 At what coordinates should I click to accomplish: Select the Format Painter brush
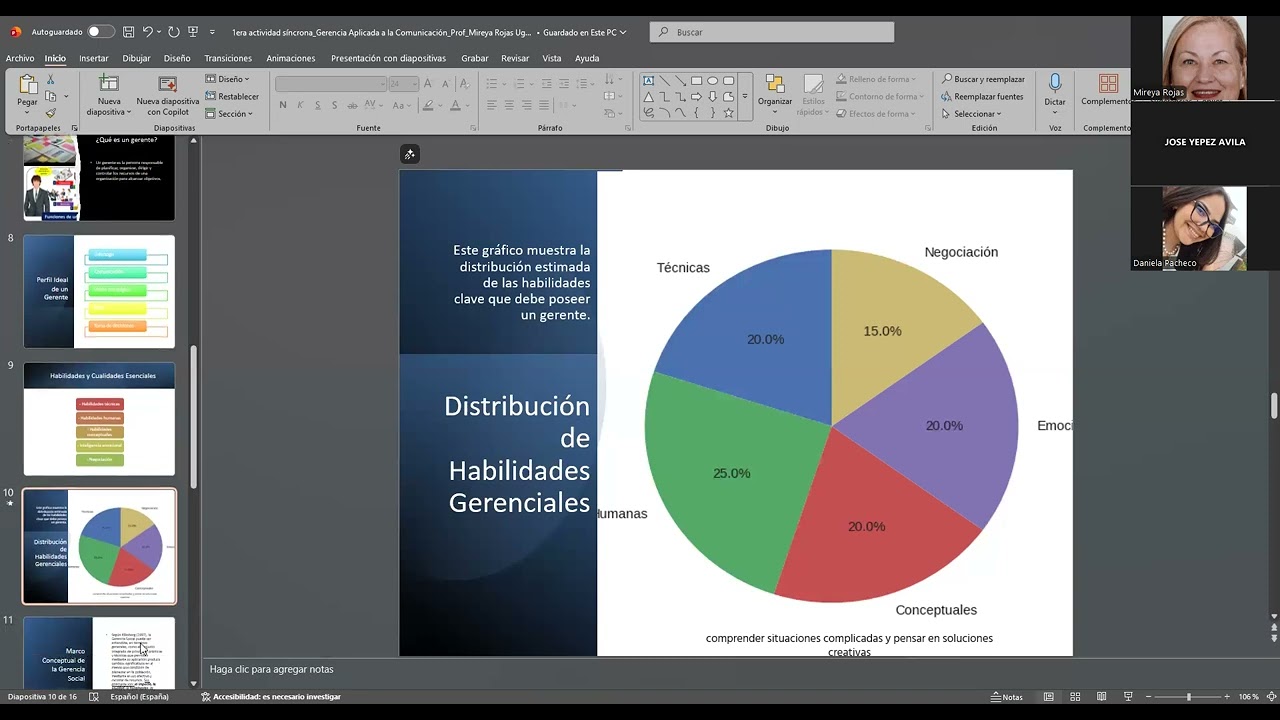(x=51, y=113)
